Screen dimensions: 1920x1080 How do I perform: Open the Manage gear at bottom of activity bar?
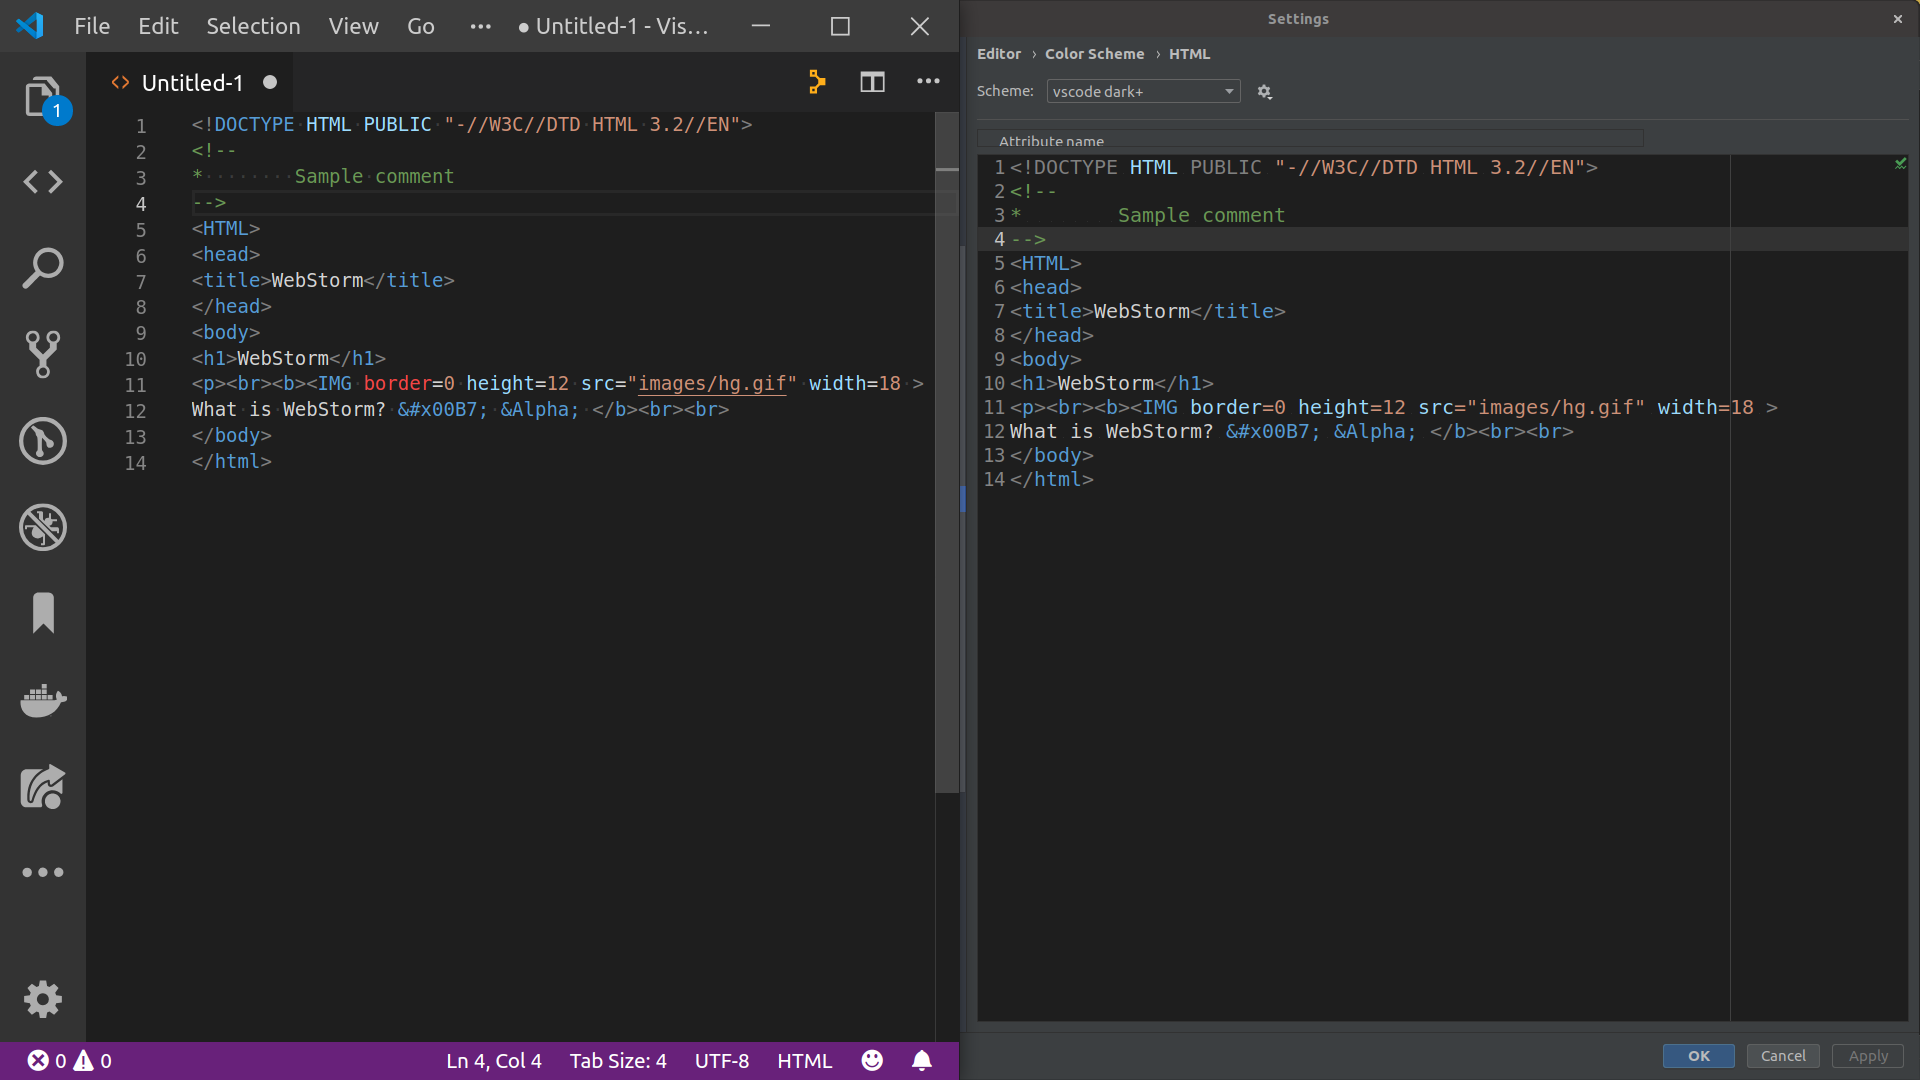[43, 999]
